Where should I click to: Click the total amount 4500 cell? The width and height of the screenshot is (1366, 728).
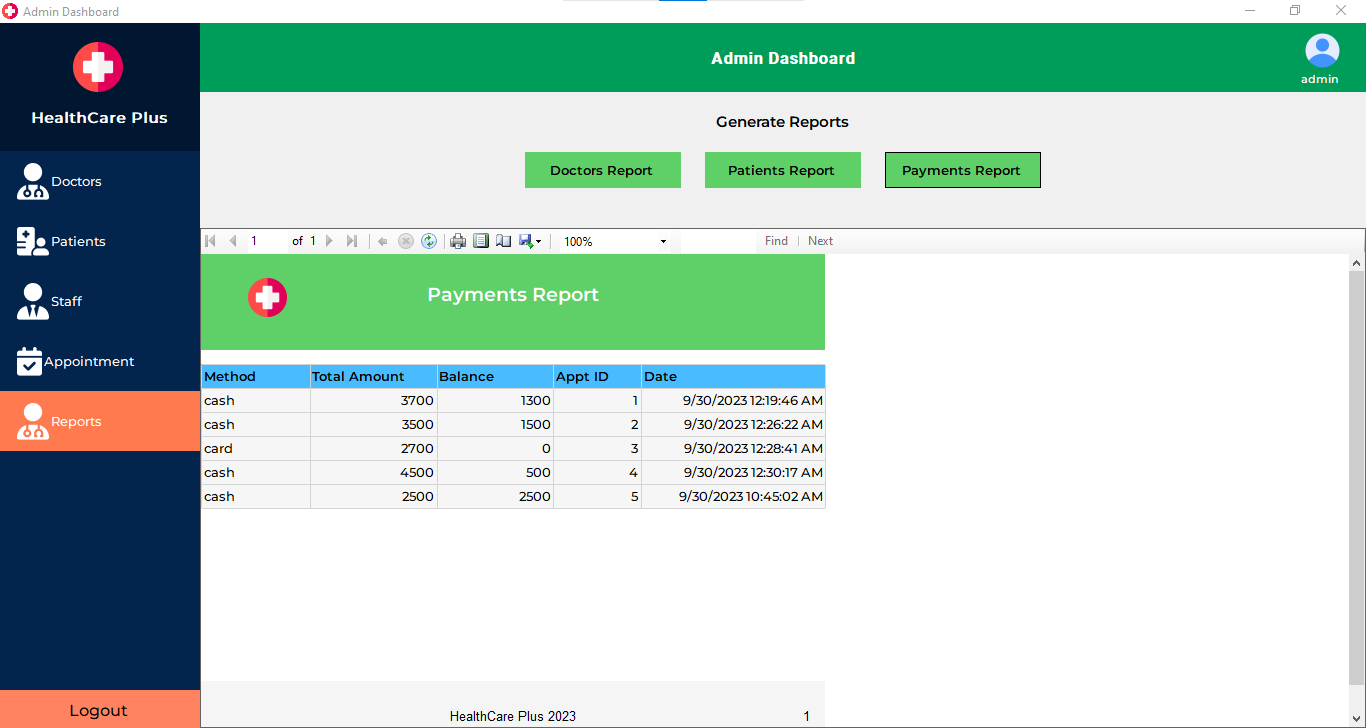pos(374,472)
